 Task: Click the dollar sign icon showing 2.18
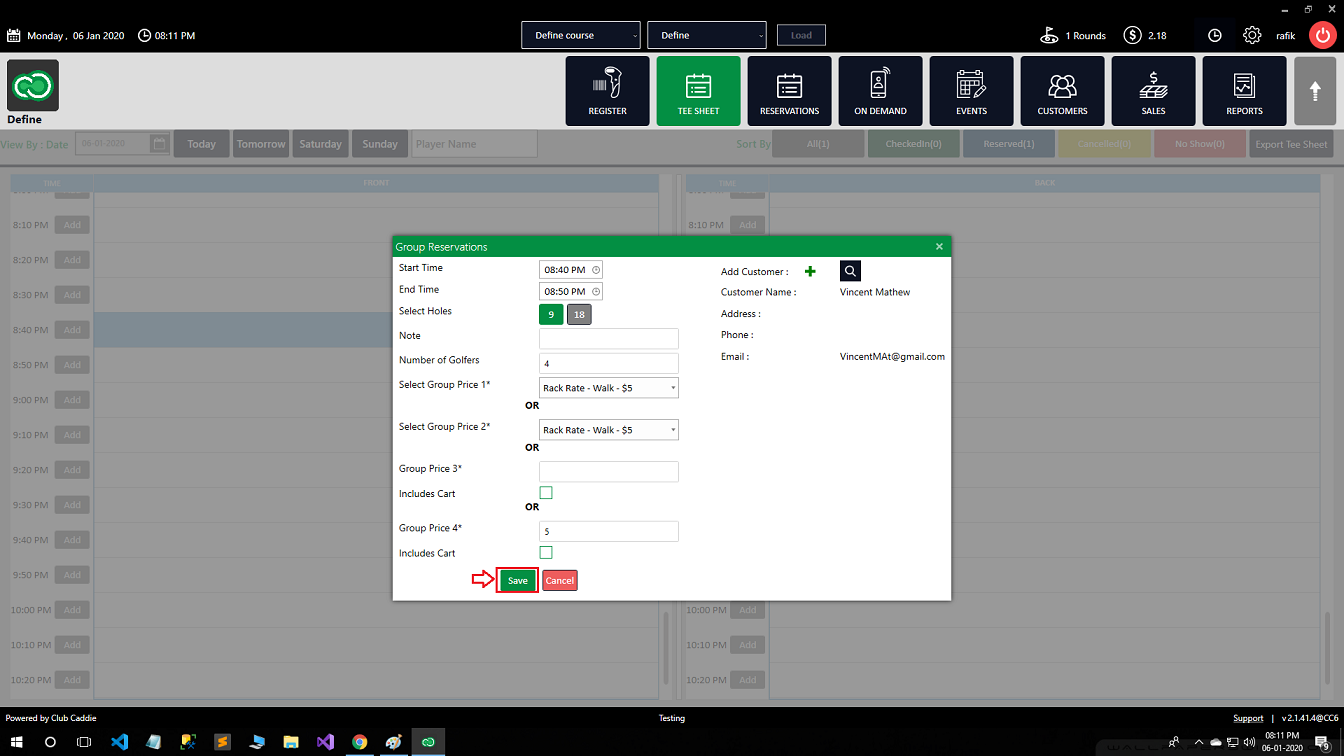(1132, 35)
